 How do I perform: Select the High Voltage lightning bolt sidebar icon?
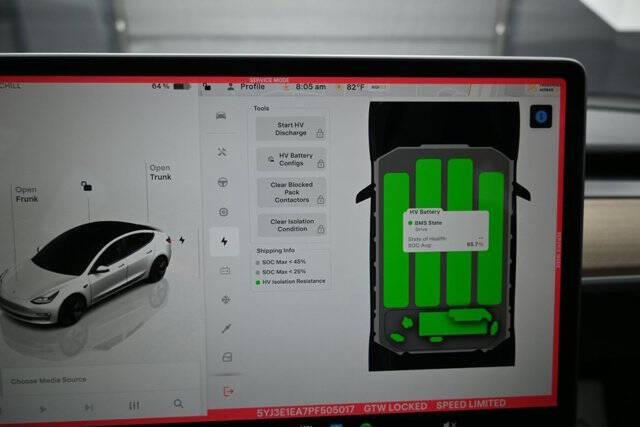coord(224,241)
